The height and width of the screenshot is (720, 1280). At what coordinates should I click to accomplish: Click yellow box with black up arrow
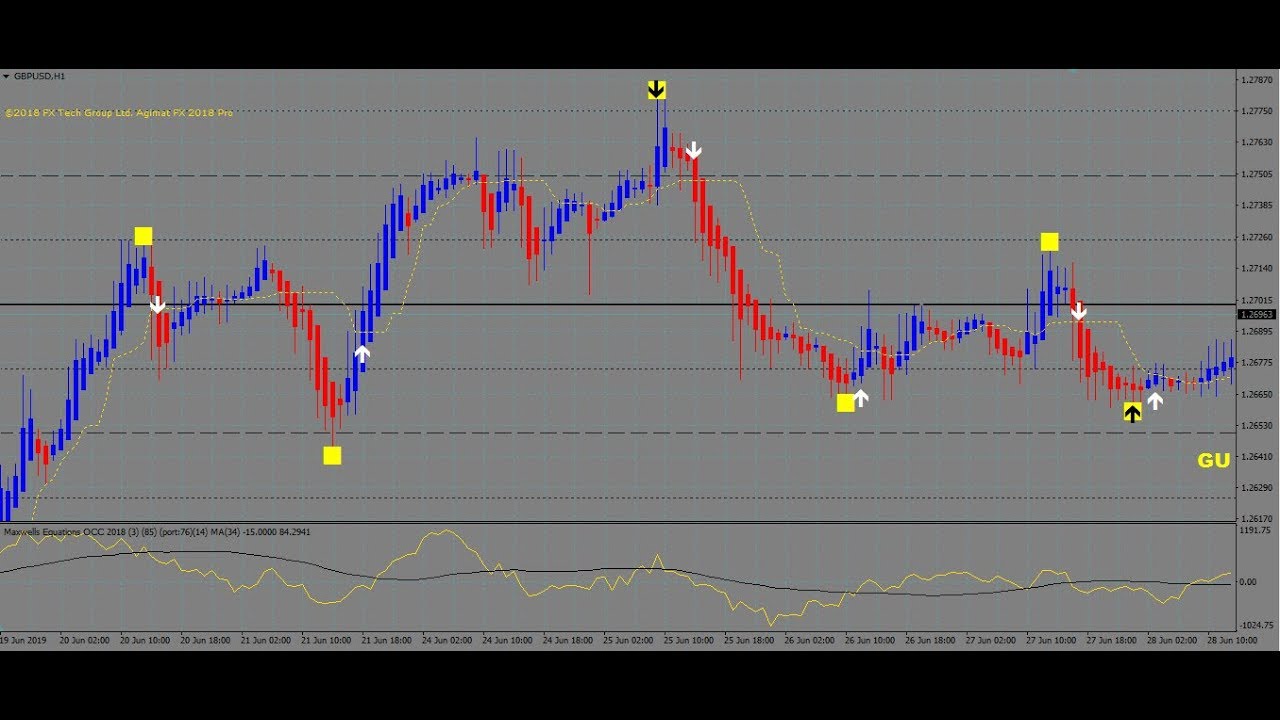coord(1132,411)
